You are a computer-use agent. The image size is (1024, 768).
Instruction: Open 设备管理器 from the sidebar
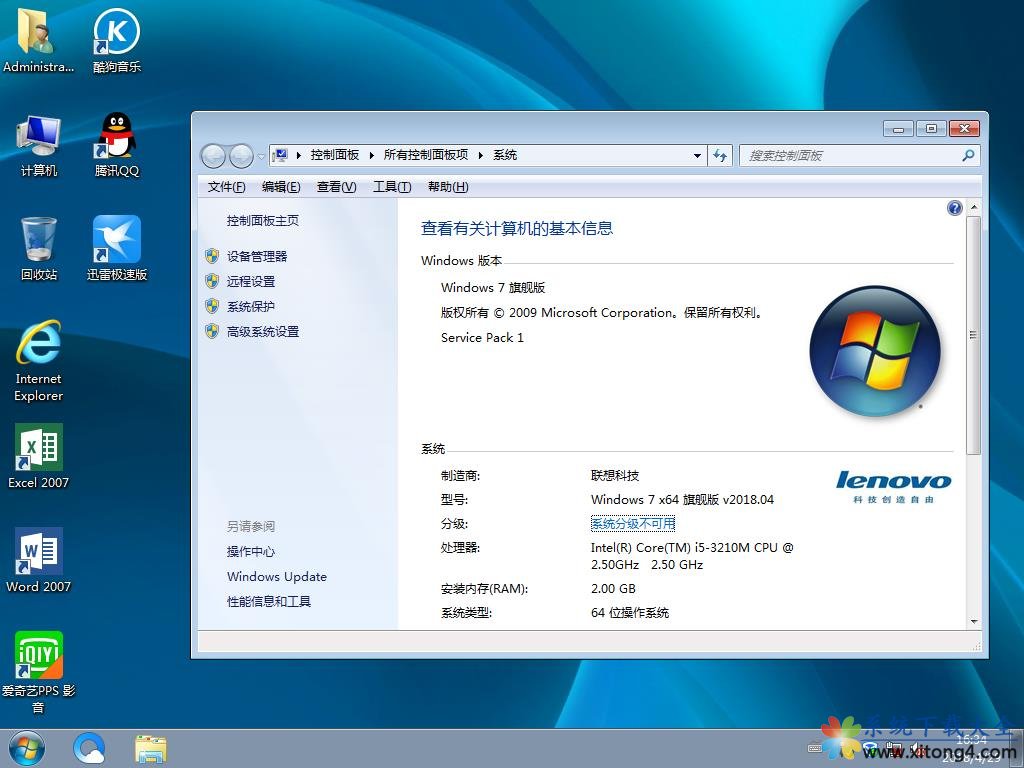[257, 257]
